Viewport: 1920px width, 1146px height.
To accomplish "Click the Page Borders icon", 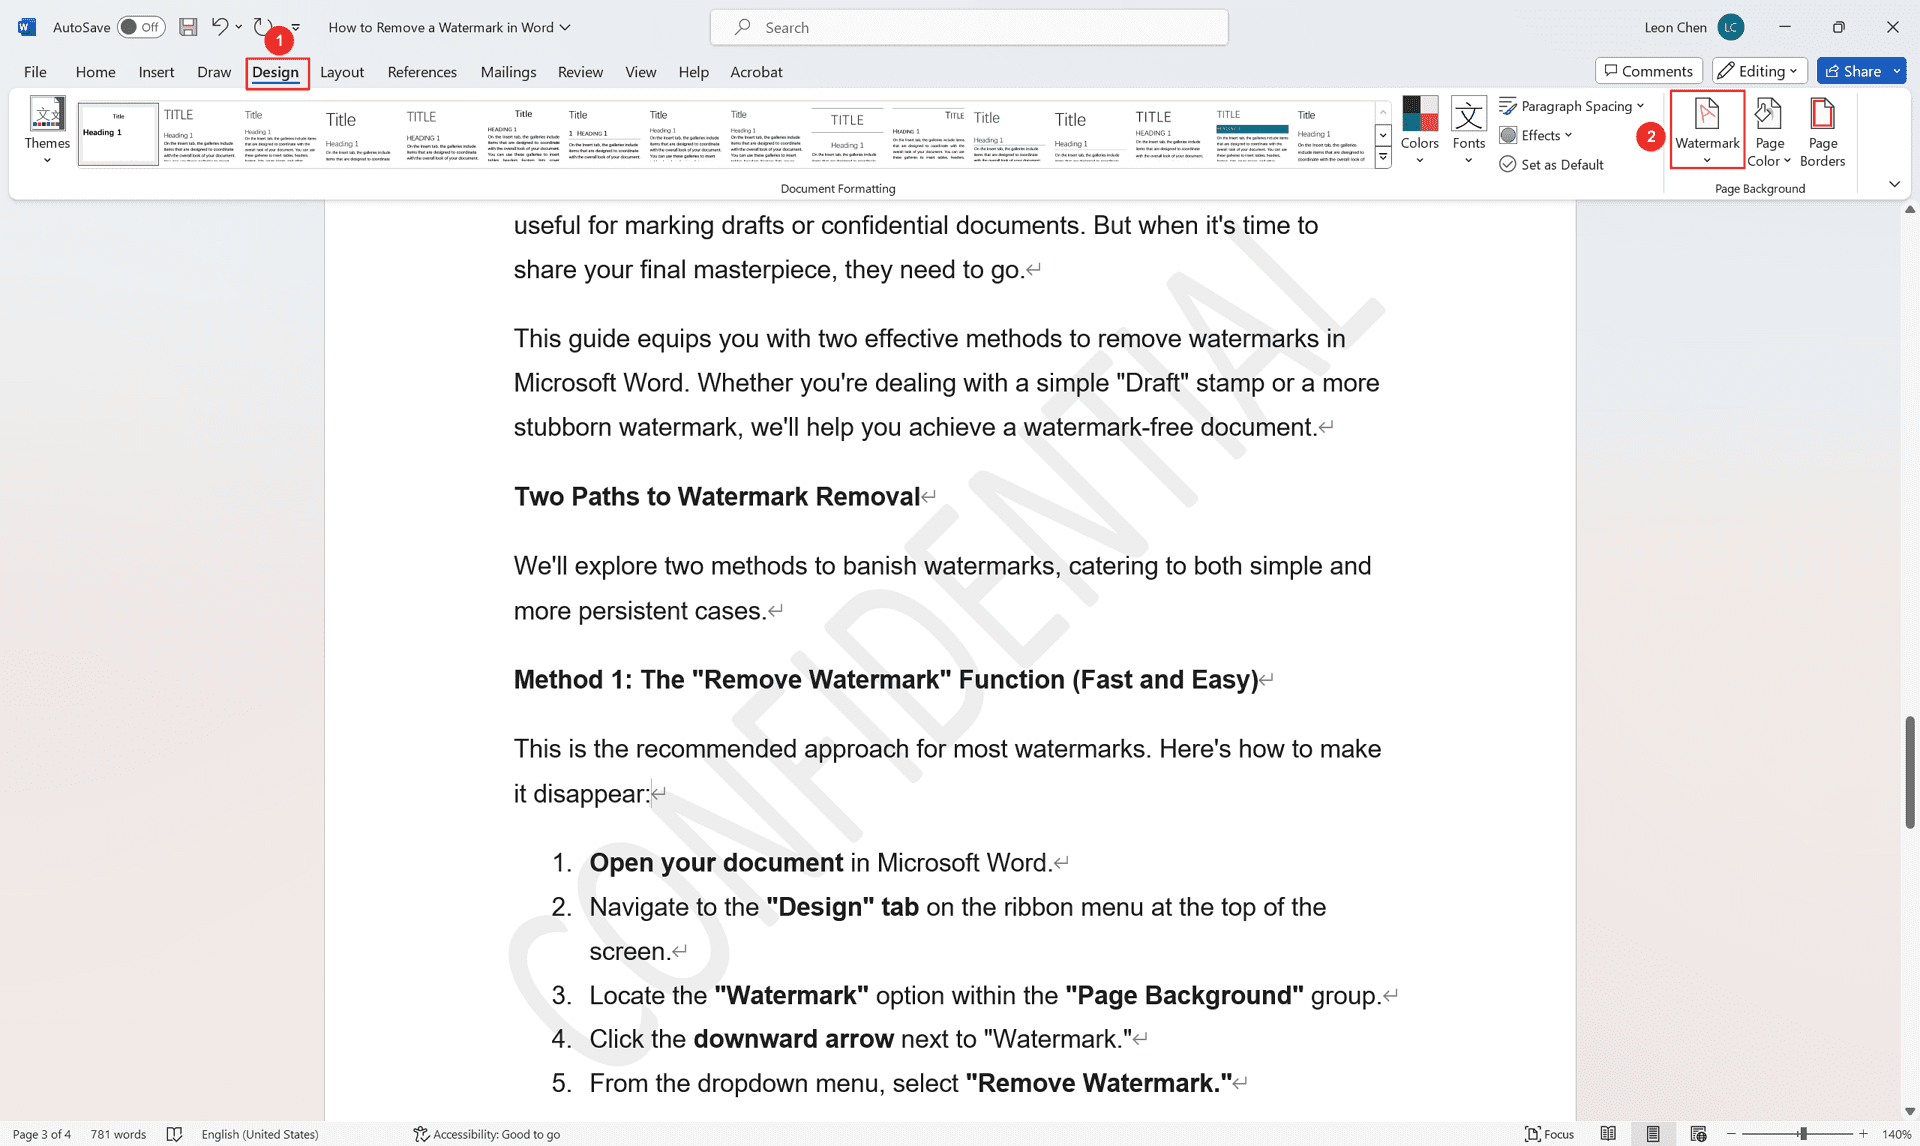I will tap(1821, 131).
